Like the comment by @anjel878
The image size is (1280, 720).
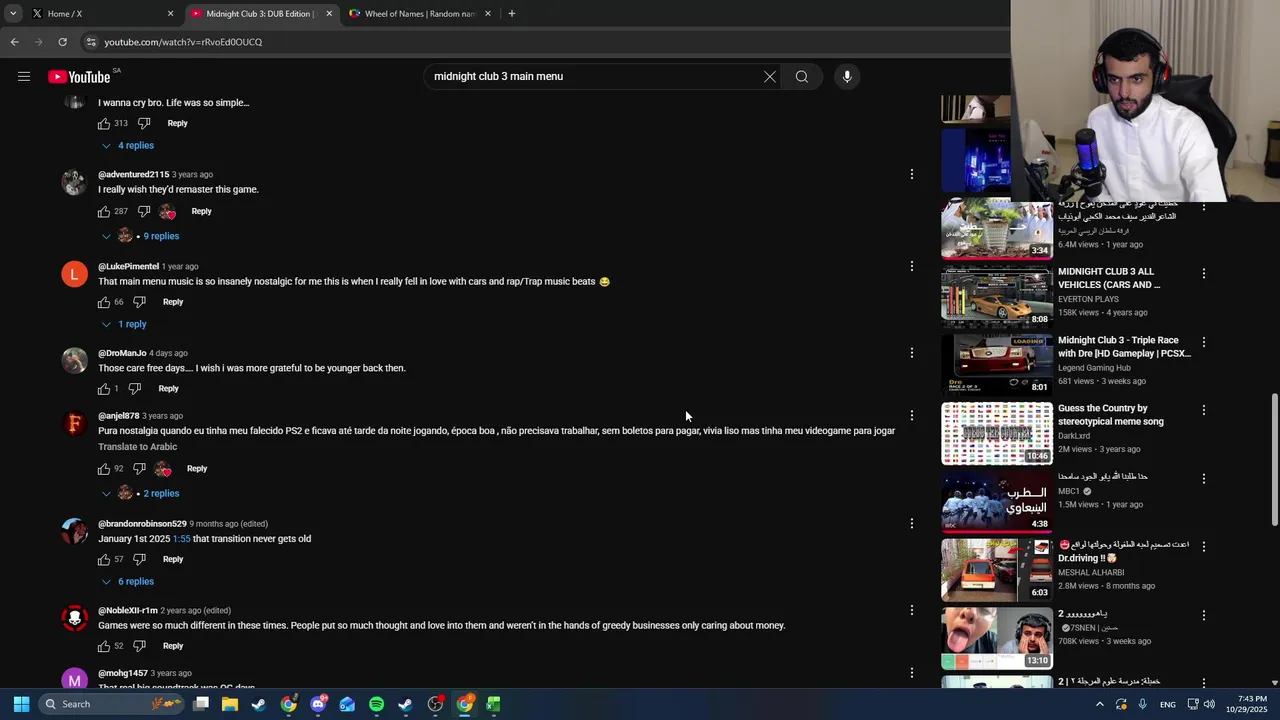(x=104, y=469)
